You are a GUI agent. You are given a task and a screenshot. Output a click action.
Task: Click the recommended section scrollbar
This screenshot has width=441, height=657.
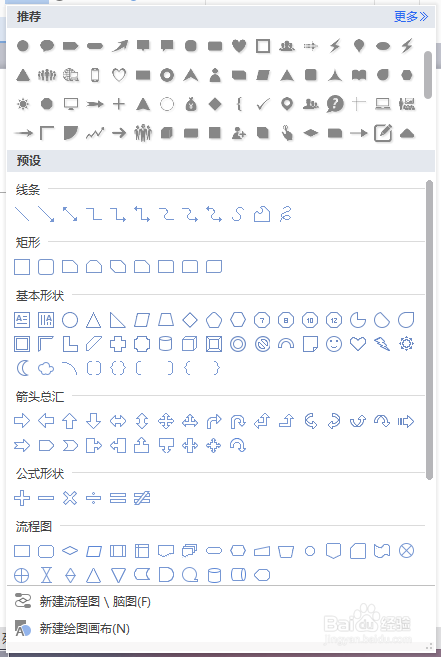coord(428,75)
